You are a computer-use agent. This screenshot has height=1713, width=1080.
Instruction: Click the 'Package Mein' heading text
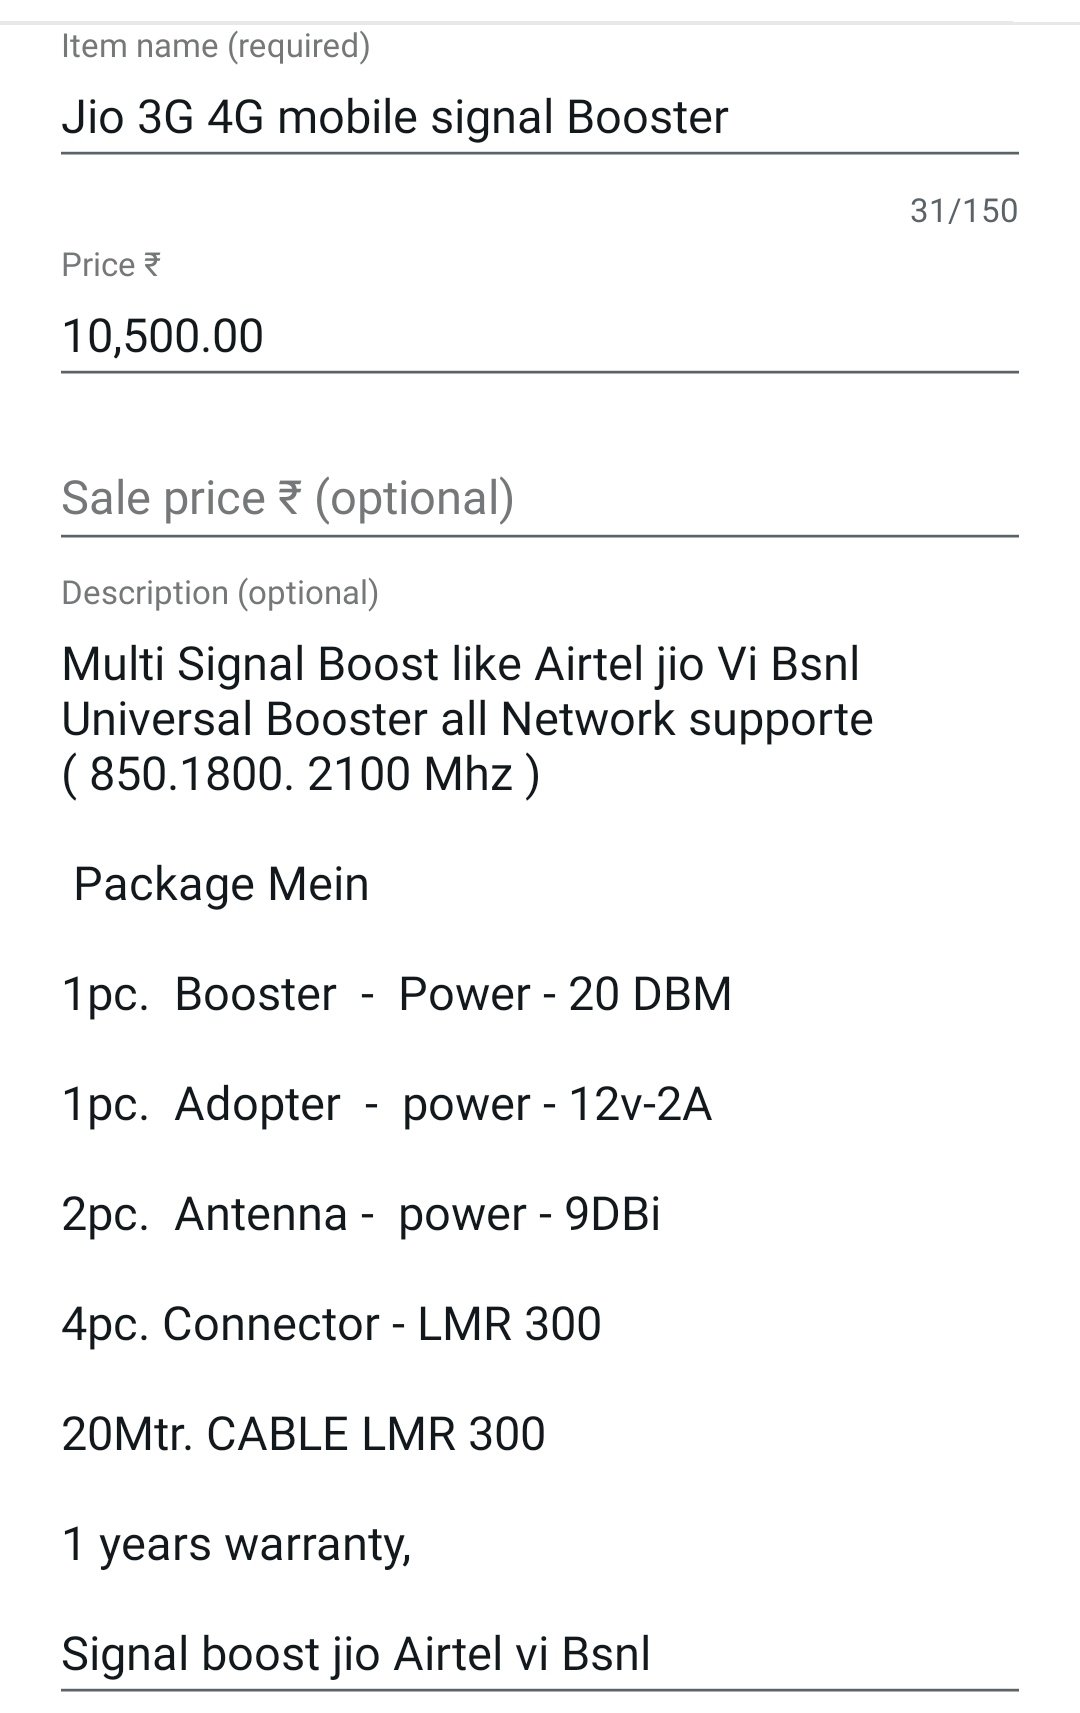pyautogui.click(x=221, y=884)
